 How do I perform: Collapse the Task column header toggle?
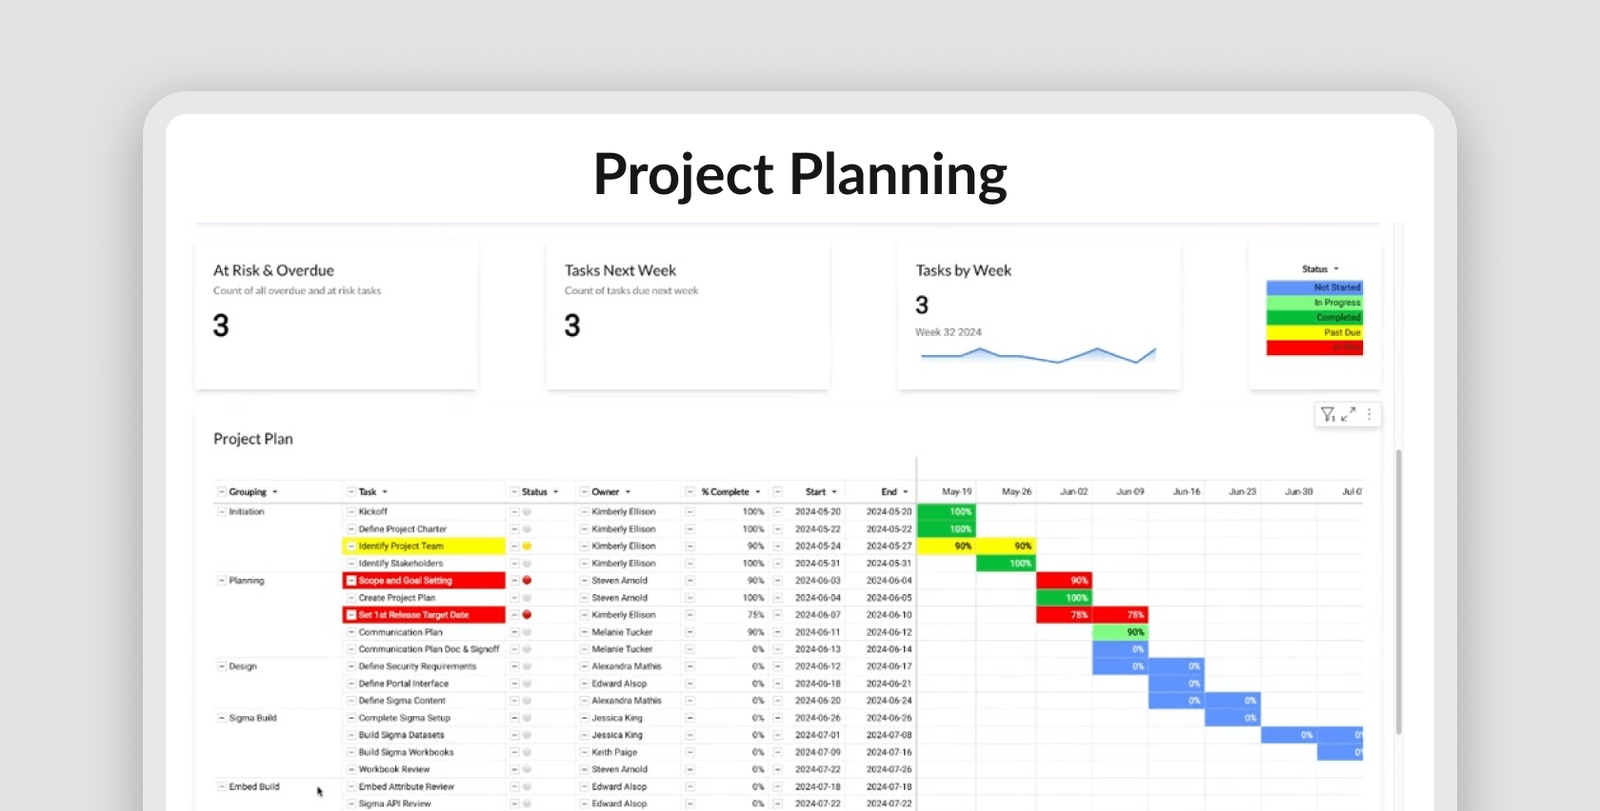[351, 492]
